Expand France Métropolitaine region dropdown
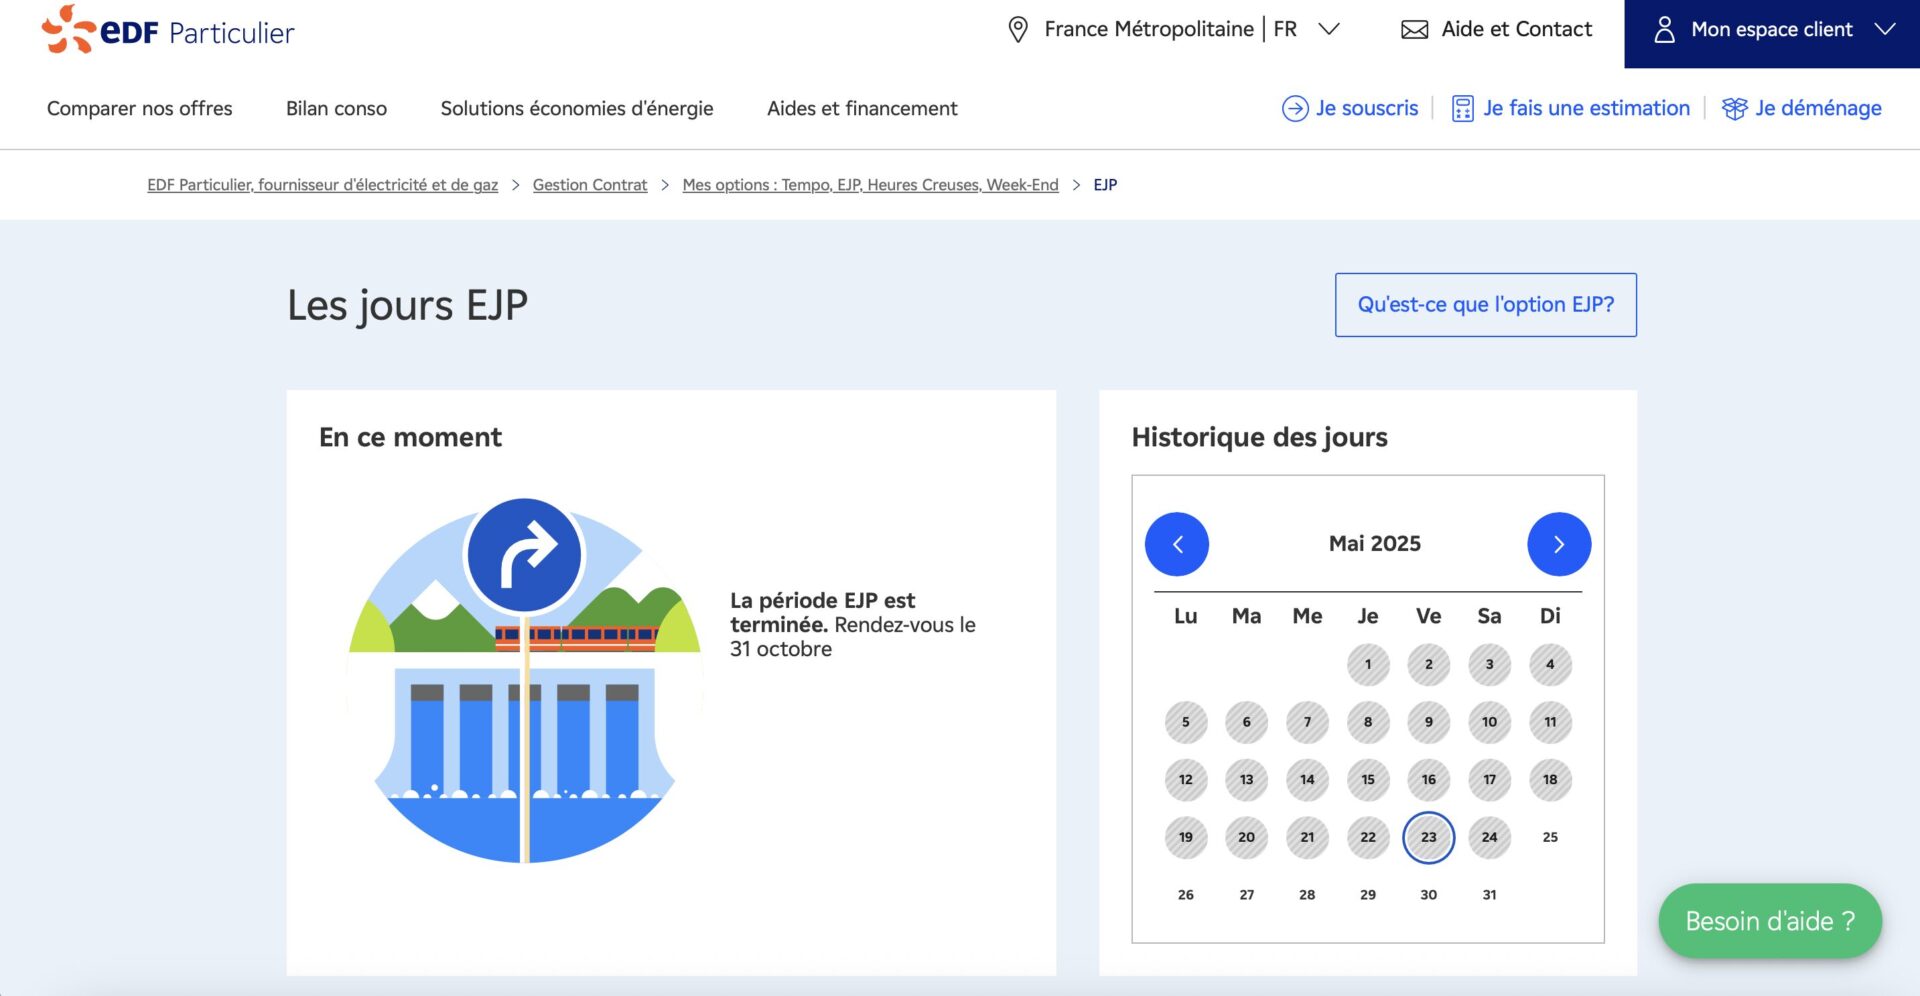The height and width of the screenshot is (996, 1920). (x=1328, y=30)
